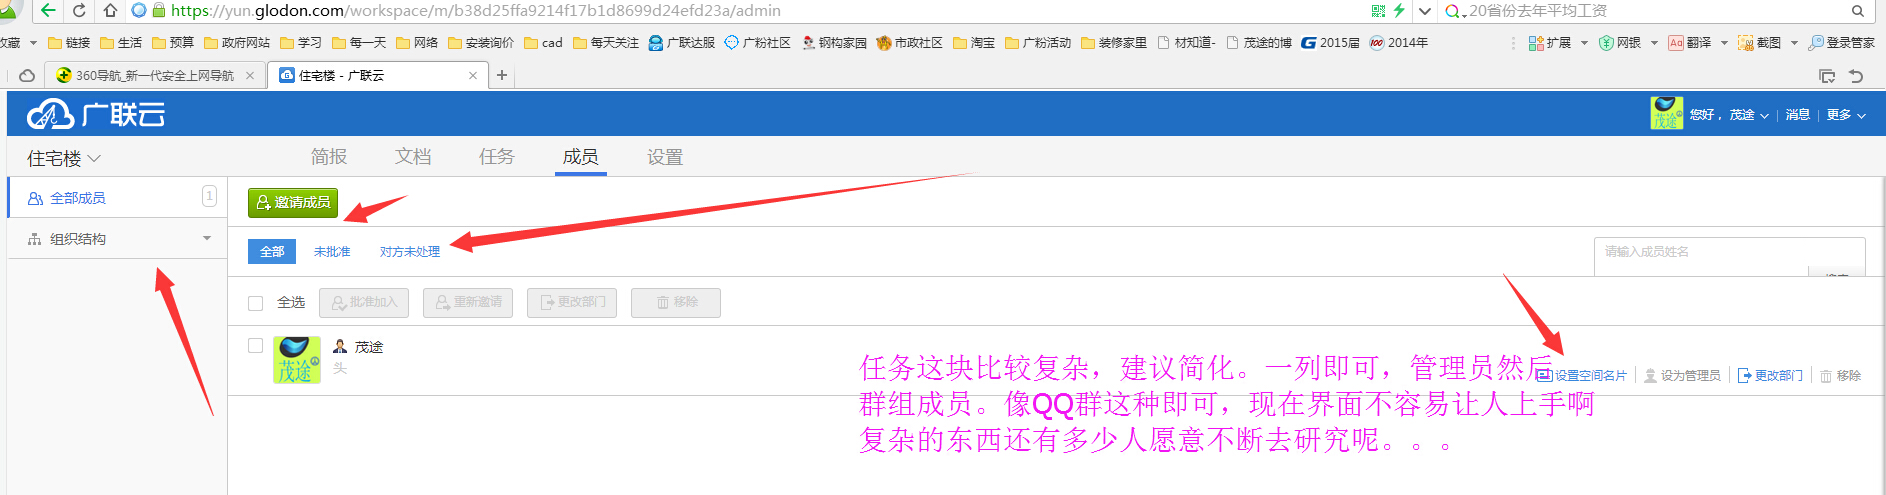Tick the checkbox beside member 茂途
Screen dimensions: 1886x495
256,346
